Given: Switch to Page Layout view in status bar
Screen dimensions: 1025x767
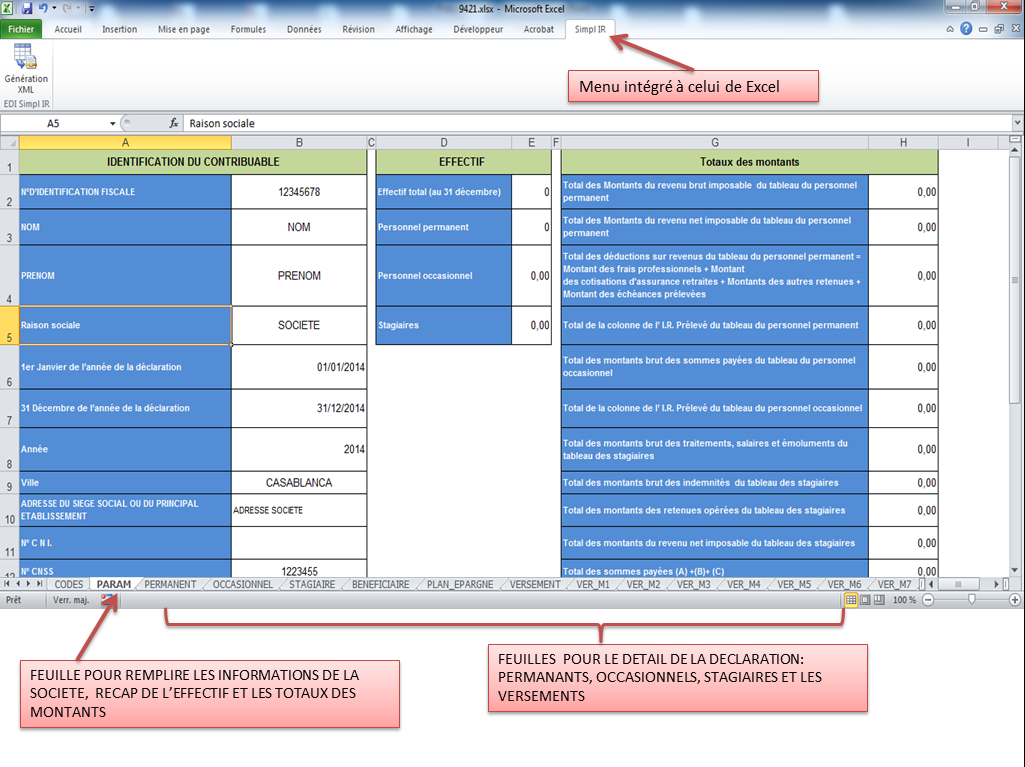Looking at the screenshot, I should click(866, 600).
